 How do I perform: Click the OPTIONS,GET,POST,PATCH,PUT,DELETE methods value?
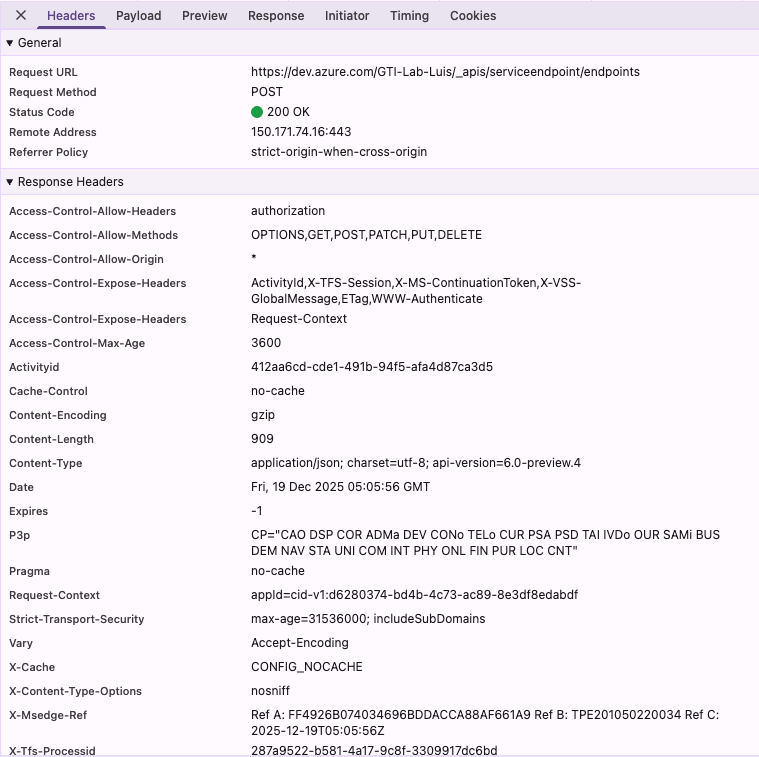tap(366, 235)
